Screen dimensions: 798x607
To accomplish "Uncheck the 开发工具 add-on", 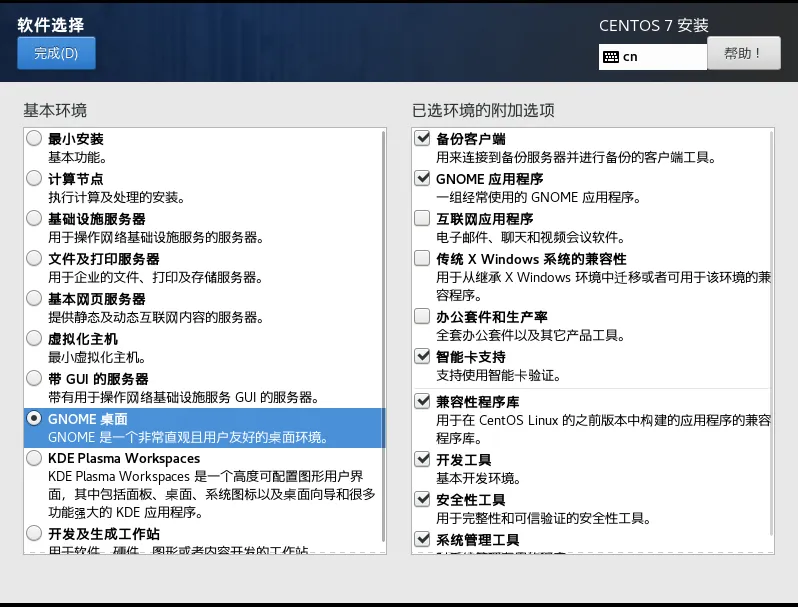I will pos(422,459).
